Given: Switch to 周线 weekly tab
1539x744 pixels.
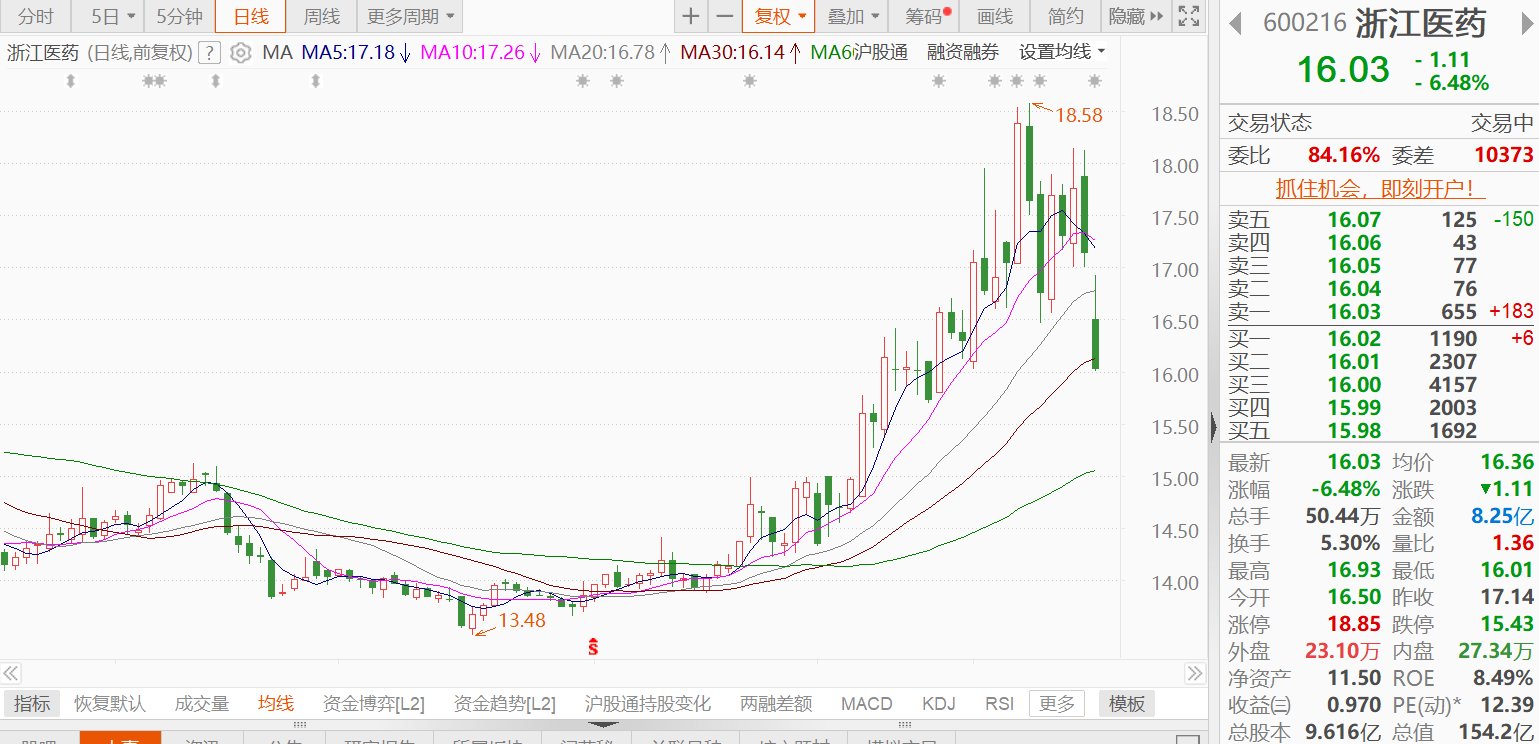Looking at the screenshot, I should point(321,16).
